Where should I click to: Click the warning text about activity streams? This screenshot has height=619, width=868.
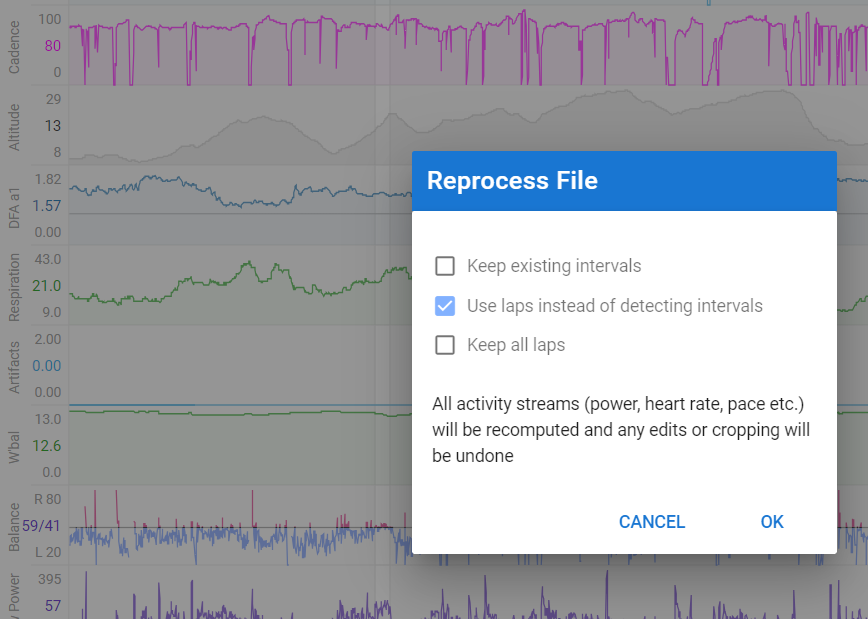(x=621, y=430)
